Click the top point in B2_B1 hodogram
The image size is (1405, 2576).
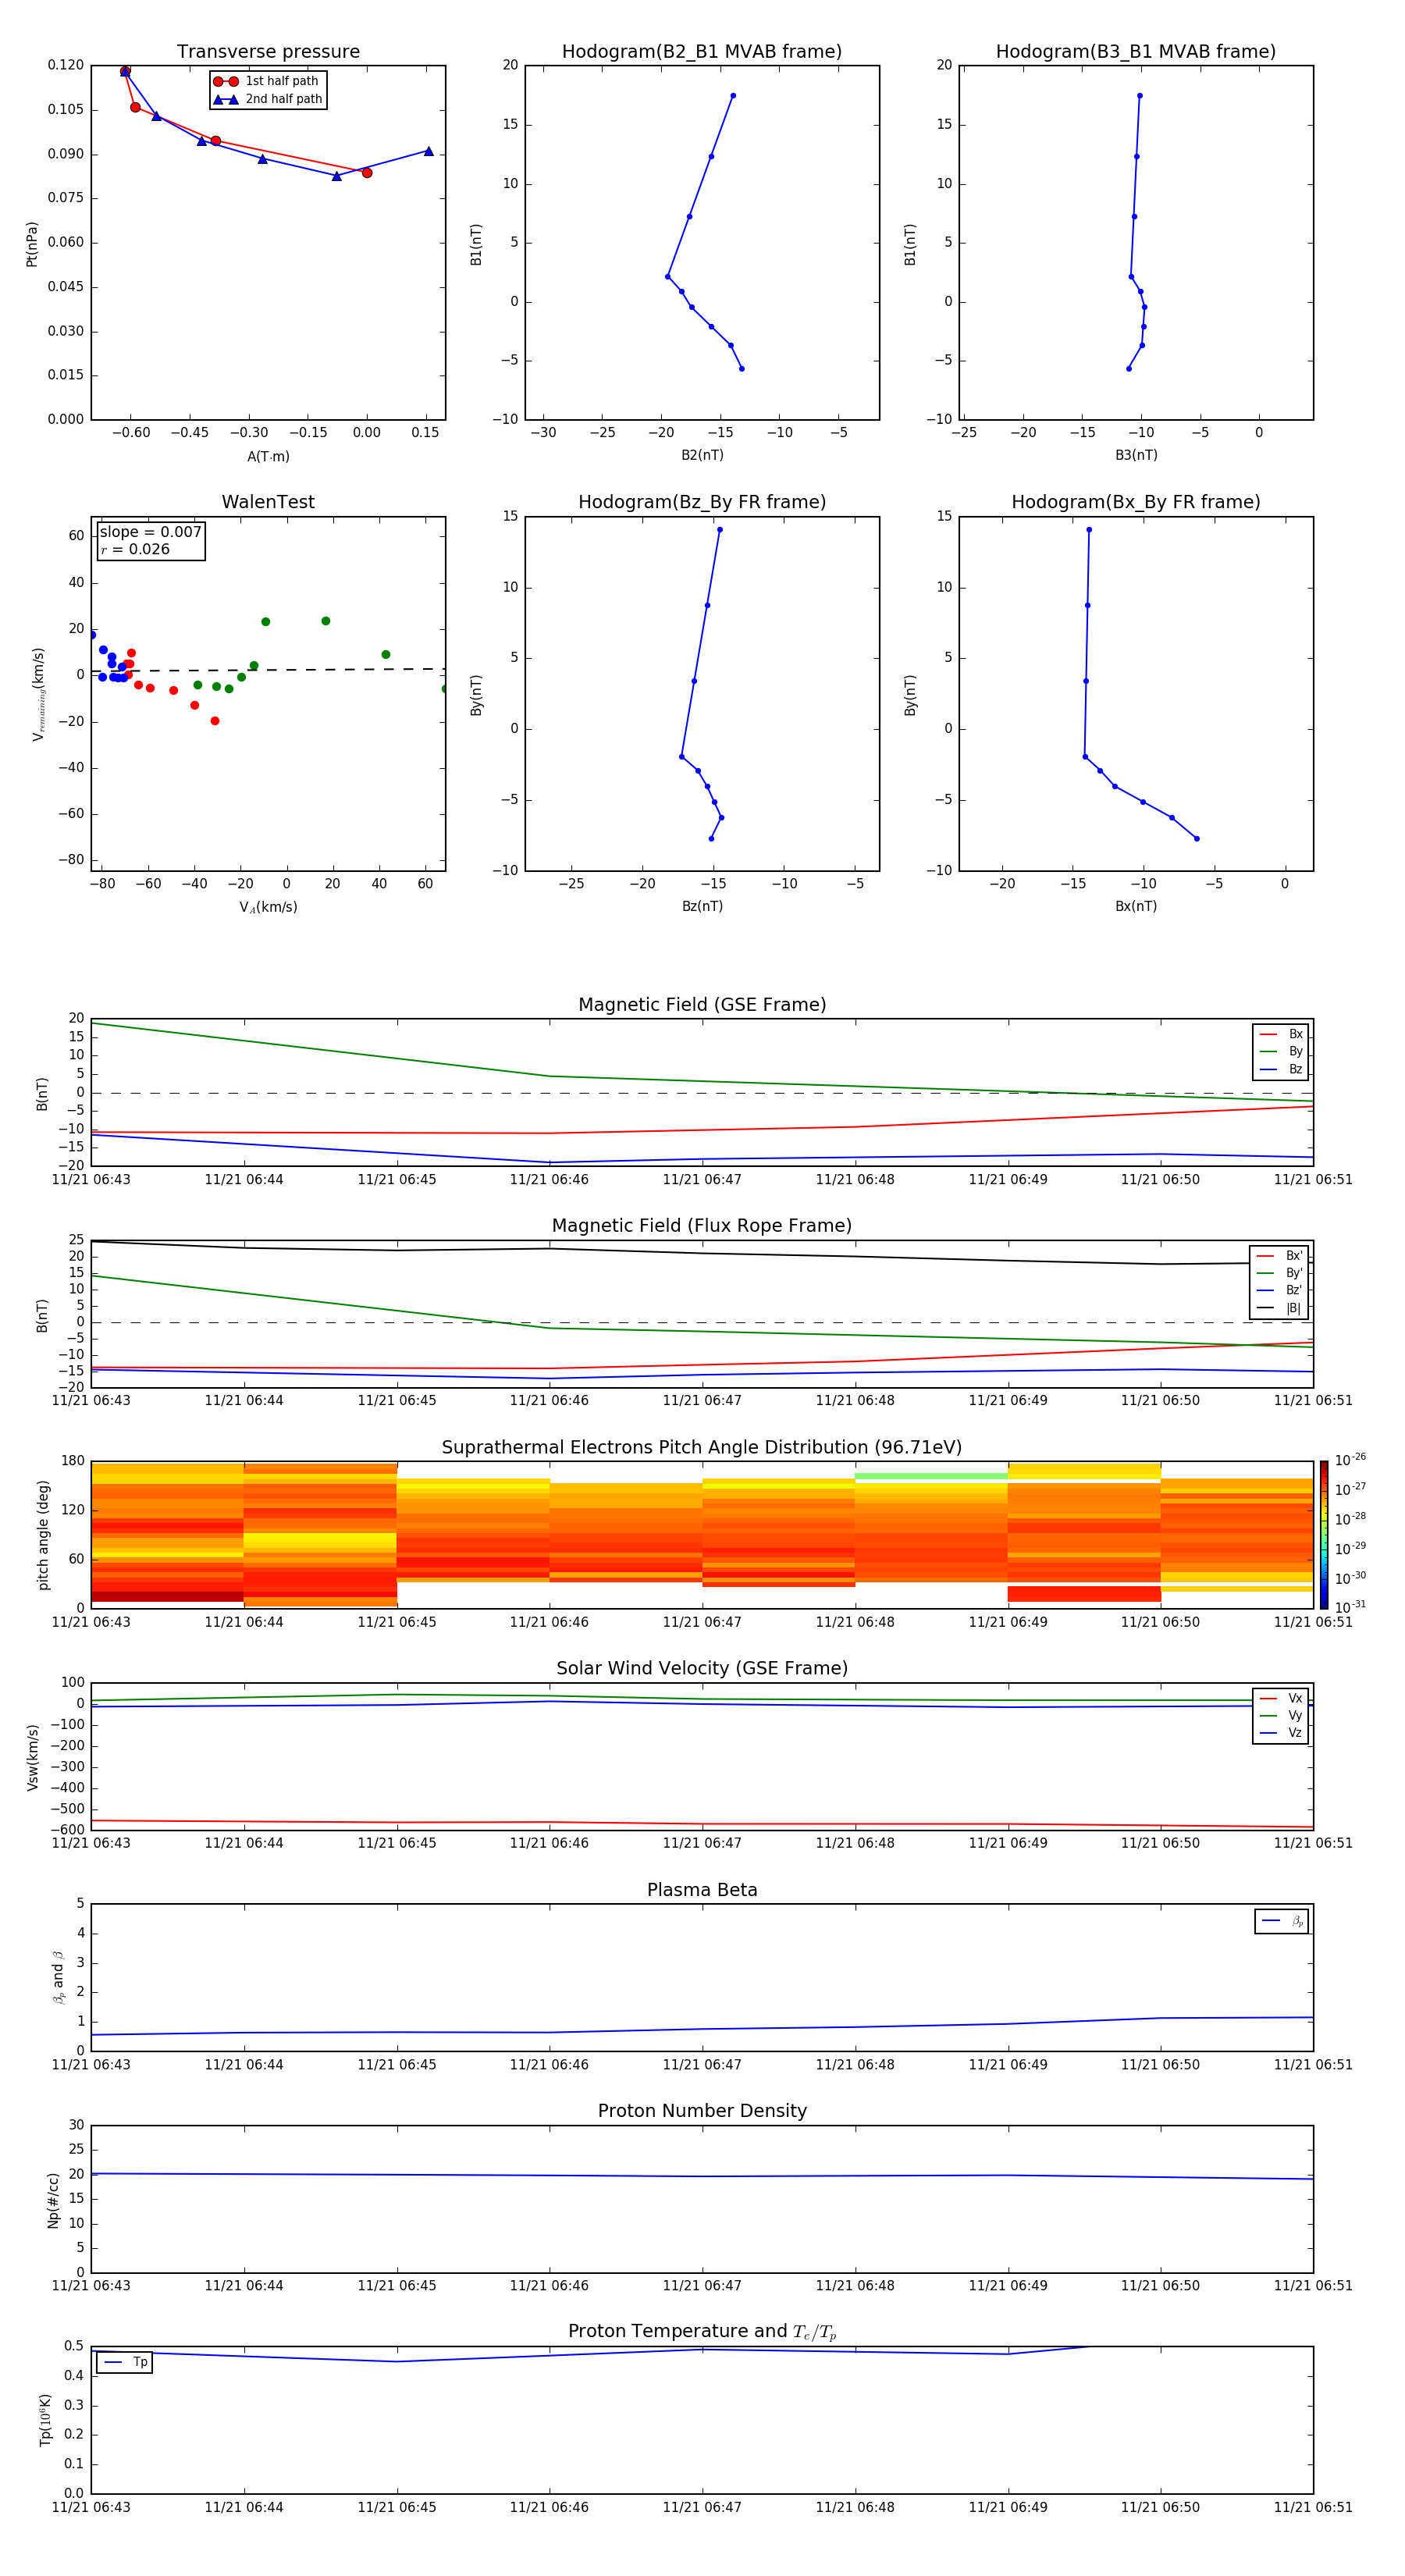[x=733, y=96]
